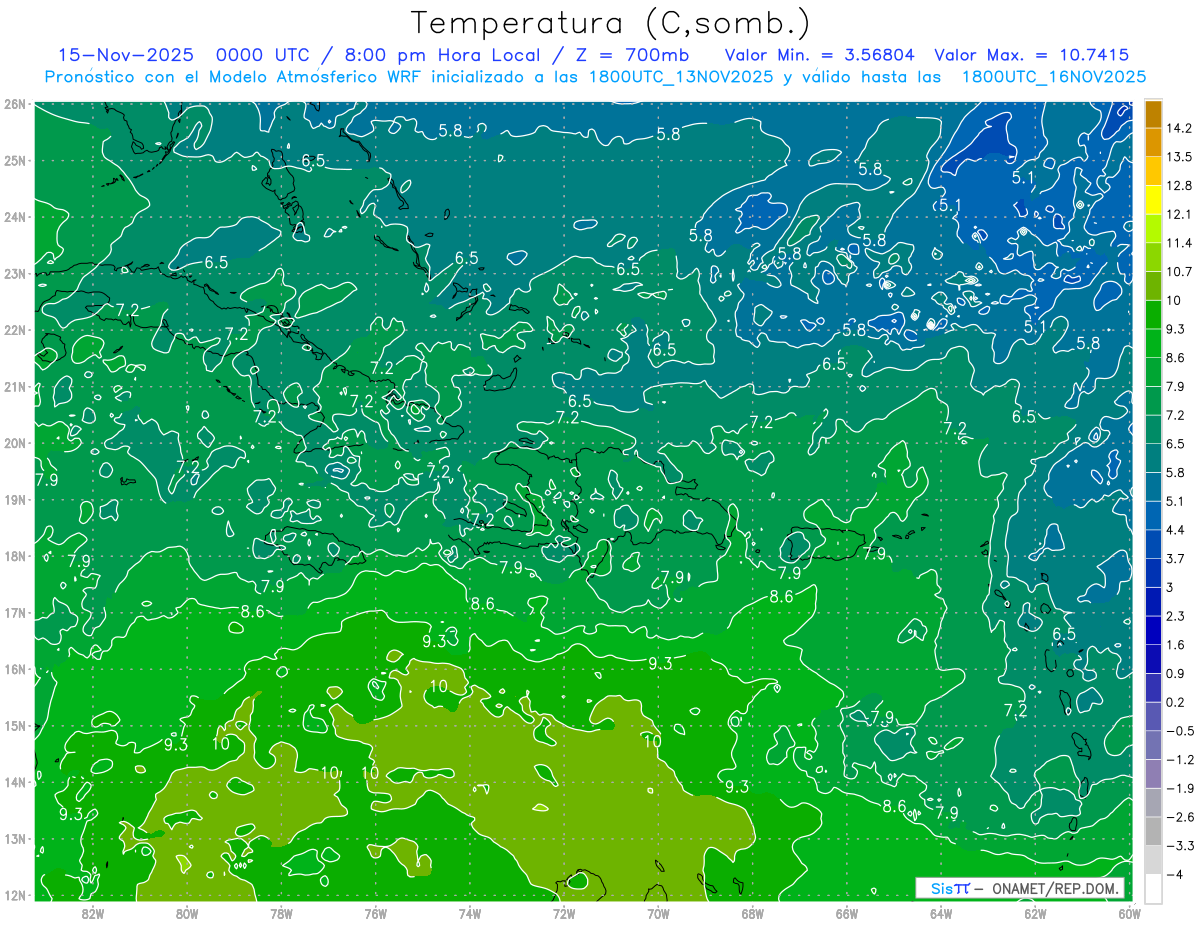Click the 1.6 label on the color bar legend
Viewport: 1200px width, 927px height.
pos(1175,644)
